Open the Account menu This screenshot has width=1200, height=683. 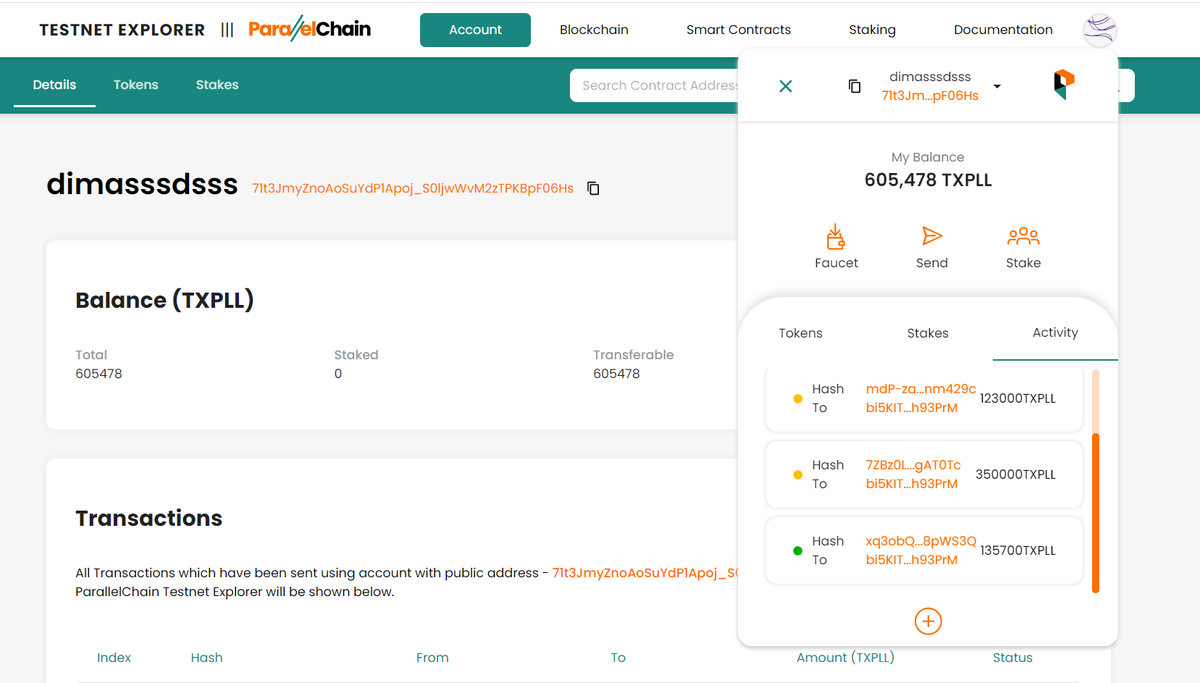tap(475, 30)
